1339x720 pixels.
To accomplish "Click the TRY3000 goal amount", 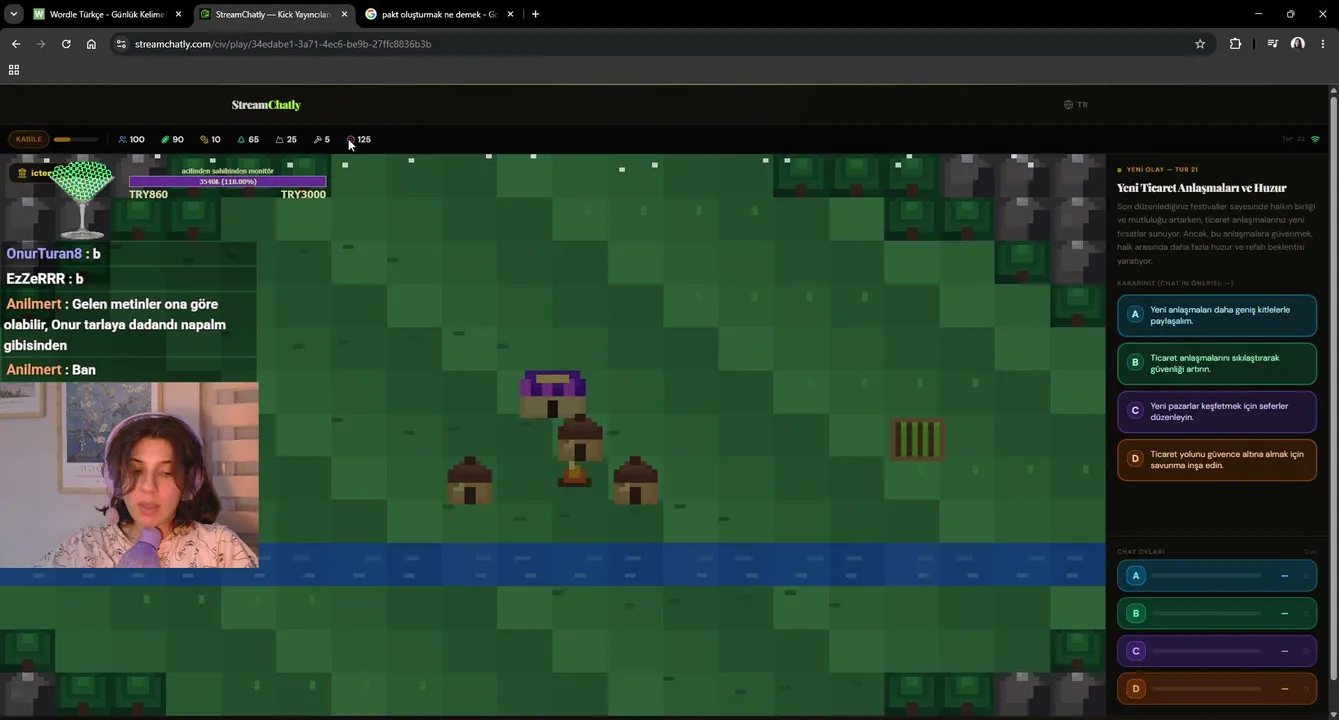I will pos(303,194).
